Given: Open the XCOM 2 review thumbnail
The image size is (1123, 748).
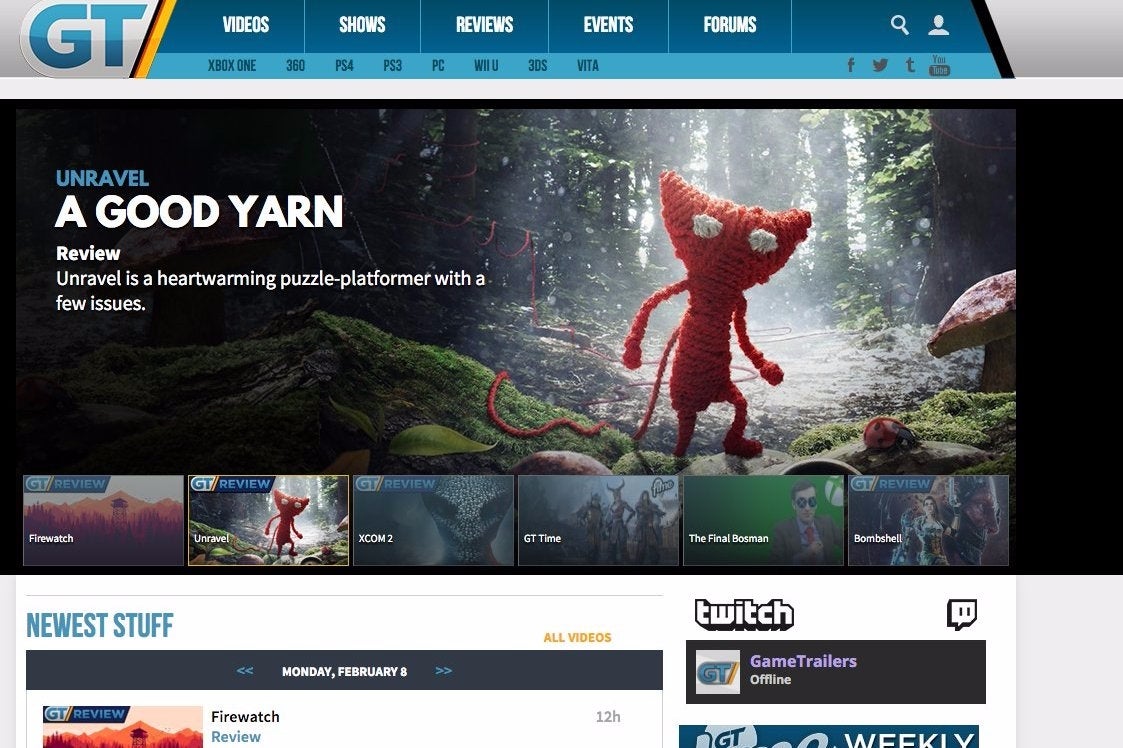Looking at the screenshot, I should click(433, 520).
